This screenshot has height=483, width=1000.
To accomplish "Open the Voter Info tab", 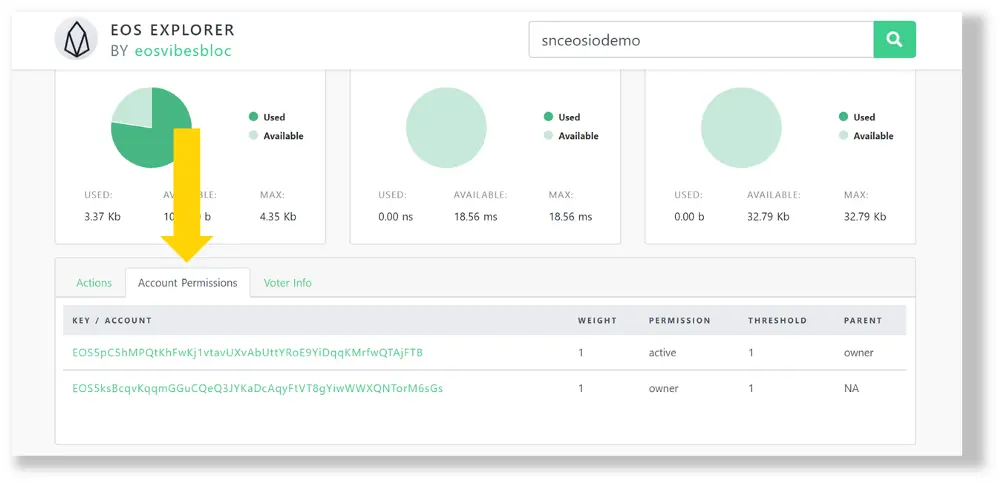I will tap(288, 283).
